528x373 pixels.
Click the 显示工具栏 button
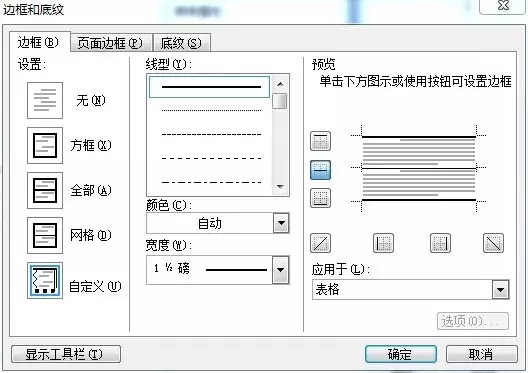click(66, 354)
